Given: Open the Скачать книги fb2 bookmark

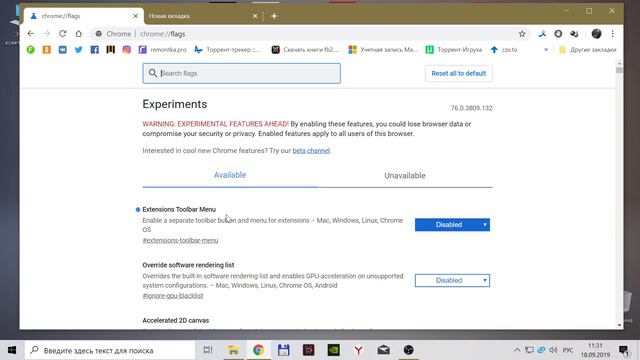Looking at the screenshot, I should 305,50.
